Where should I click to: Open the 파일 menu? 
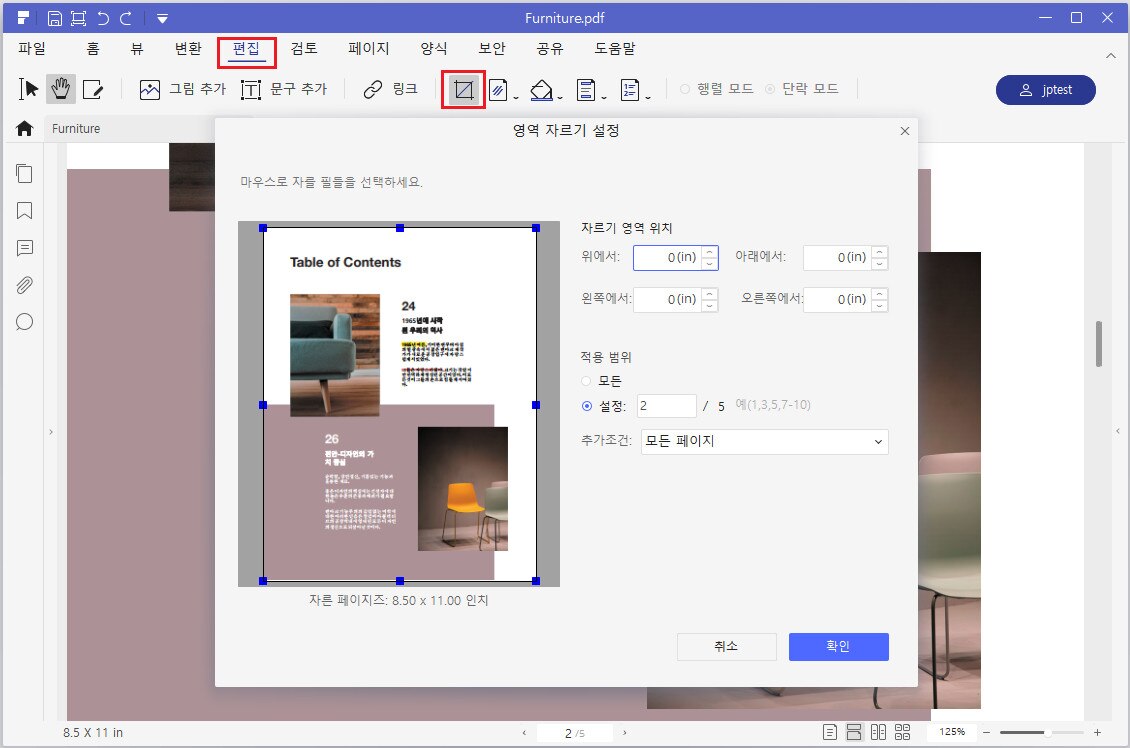tap(32, 48)
